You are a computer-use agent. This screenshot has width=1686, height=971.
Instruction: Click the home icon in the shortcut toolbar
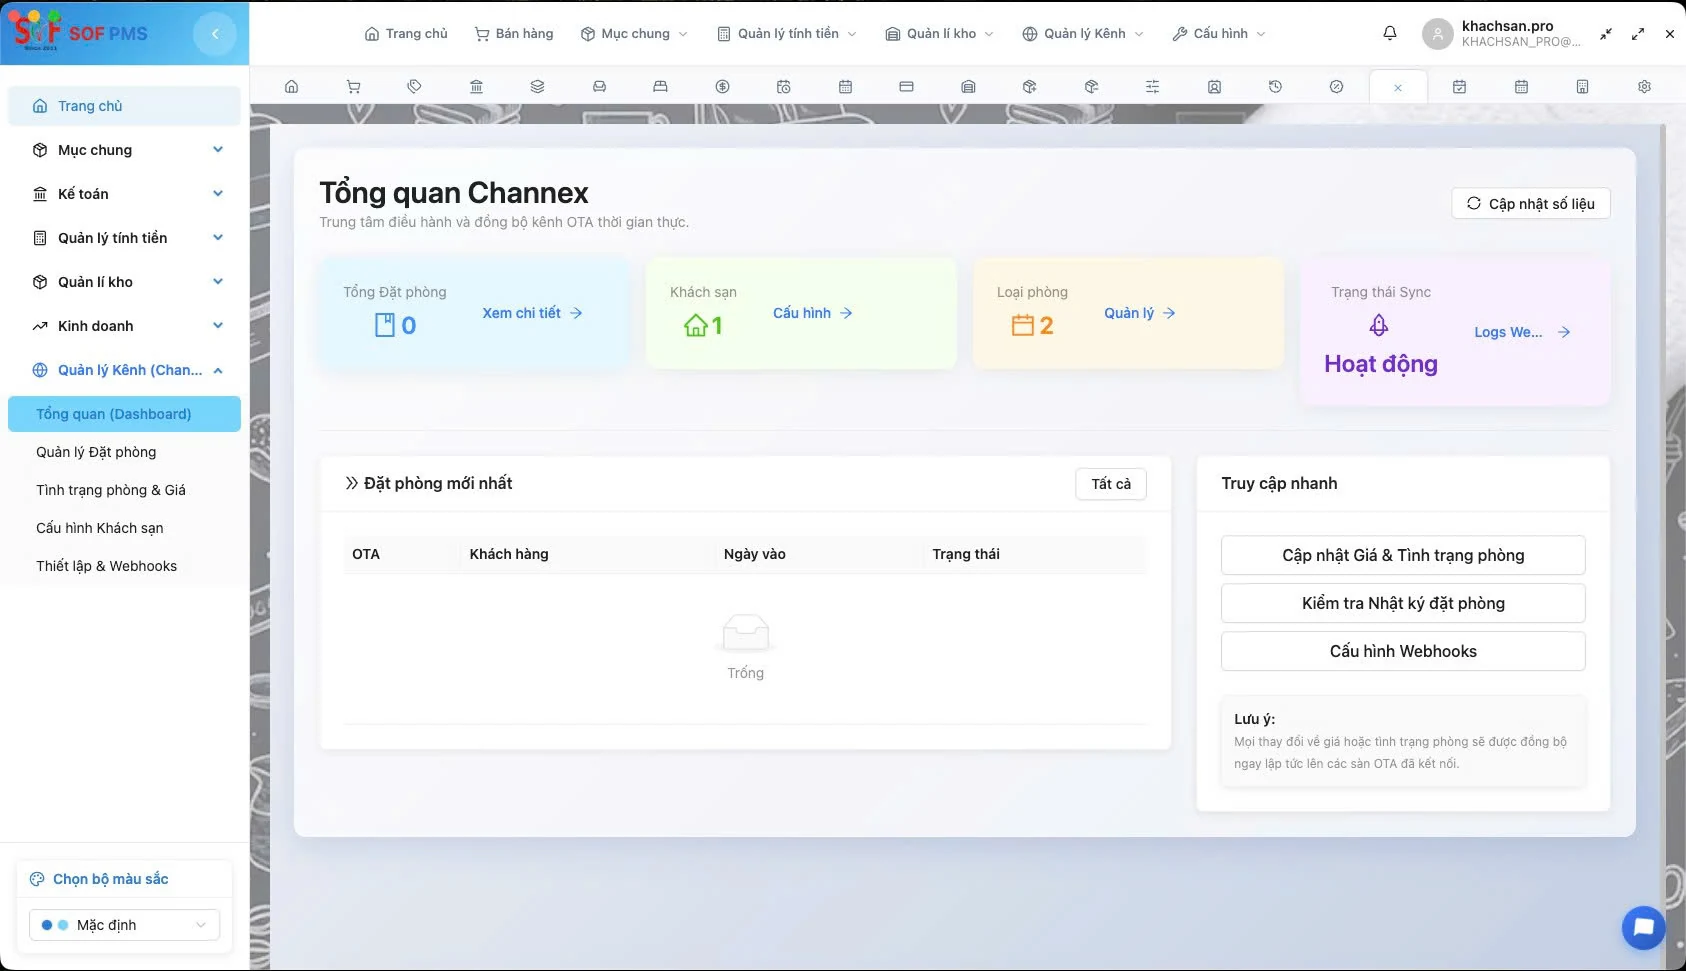pyautogui.click(x=291, y=87)
